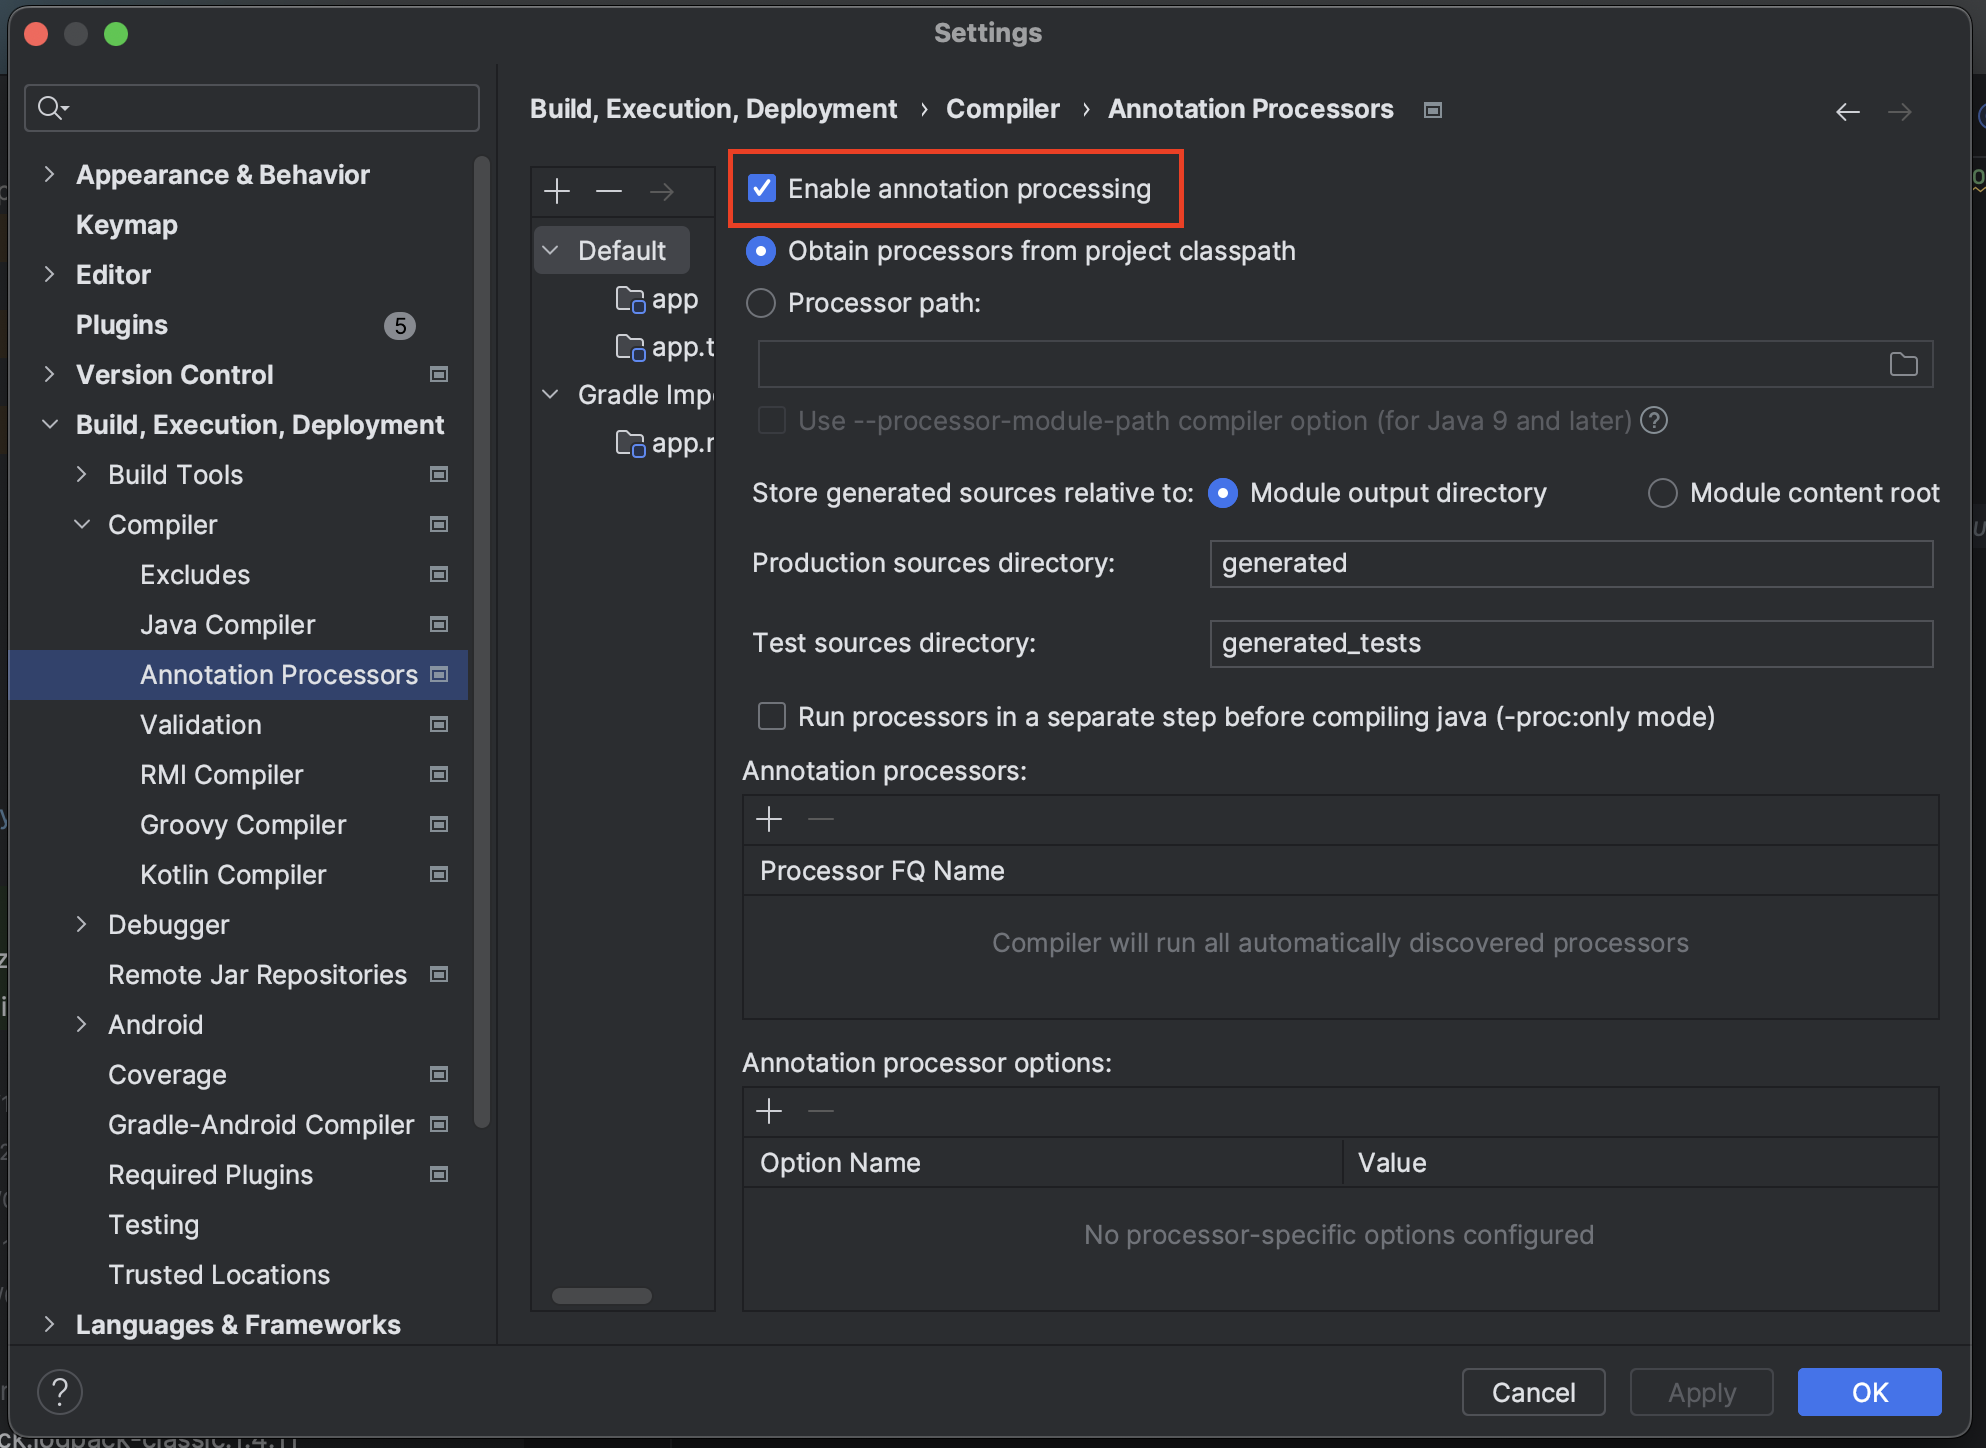Add a processor option using the plus icon
The image size is (1986, 1448).
click(x=769, y=1111)
